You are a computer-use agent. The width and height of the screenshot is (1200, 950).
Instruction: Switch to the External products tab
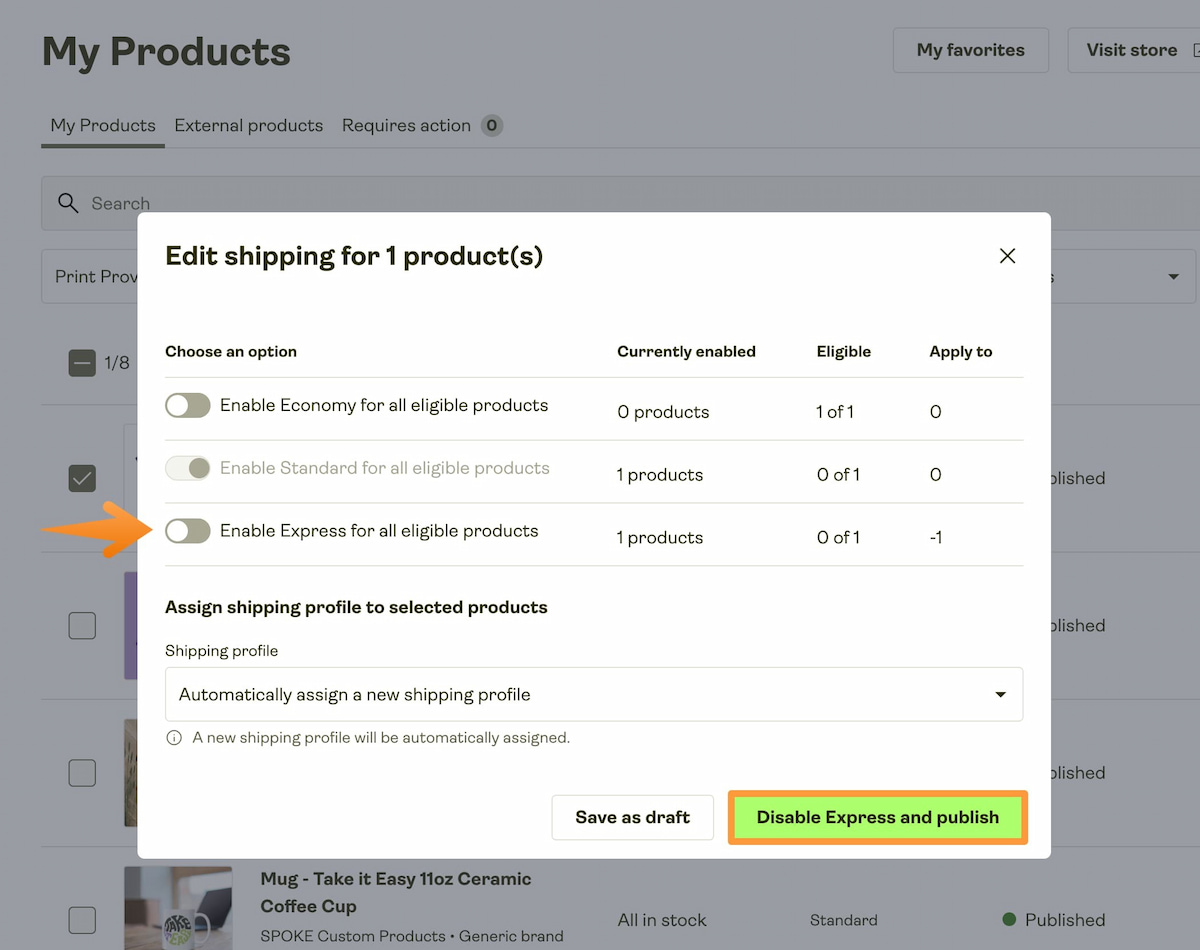[248, 125]
